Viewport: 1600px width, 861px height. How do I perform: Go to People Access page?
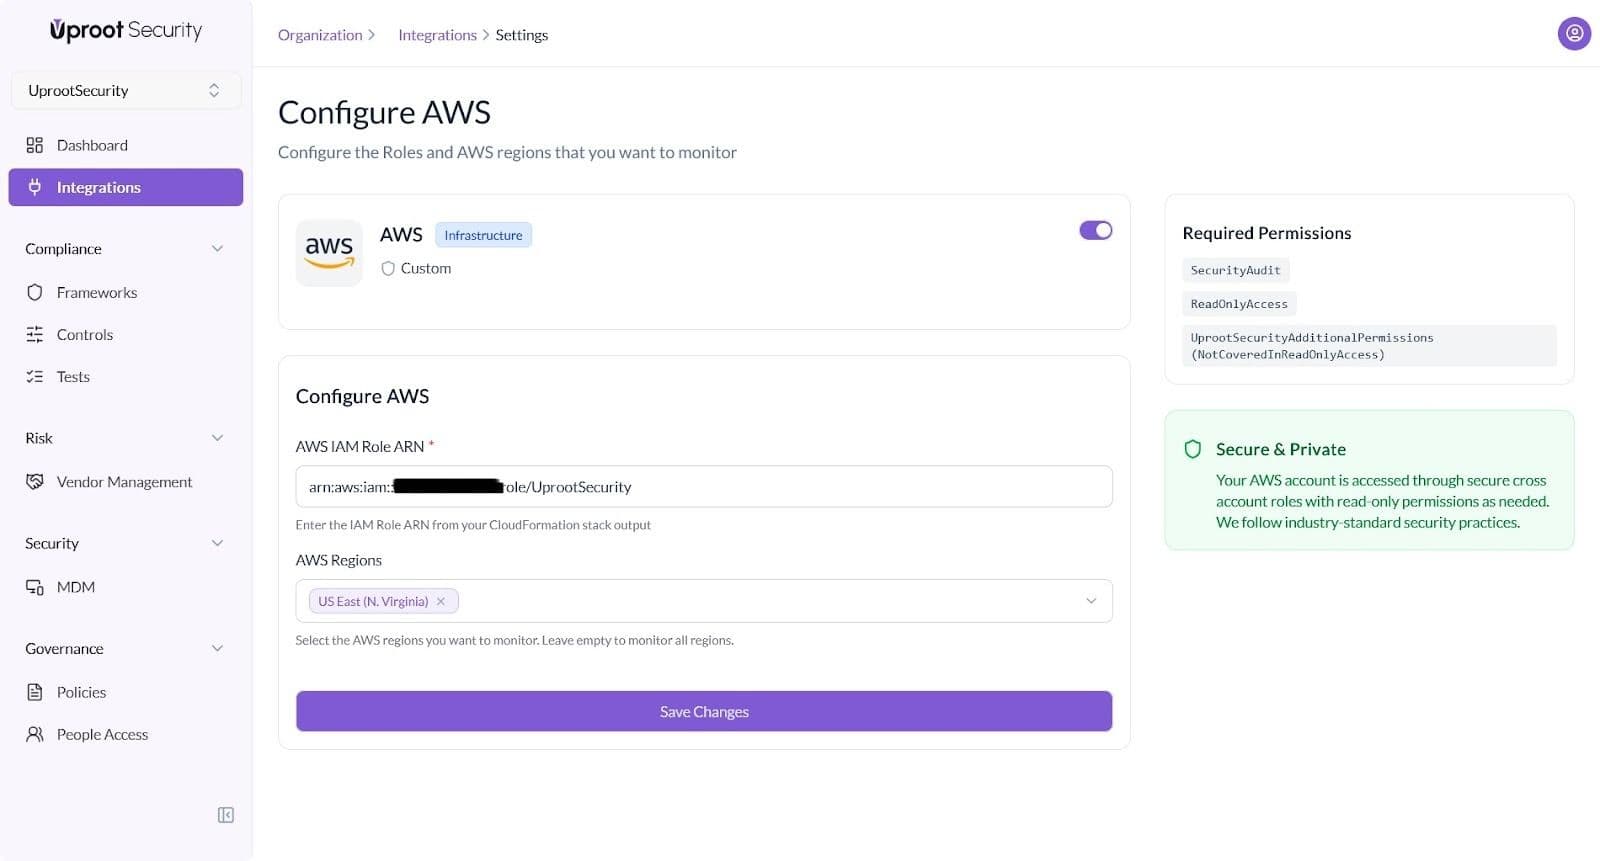[x=102, y=734]
